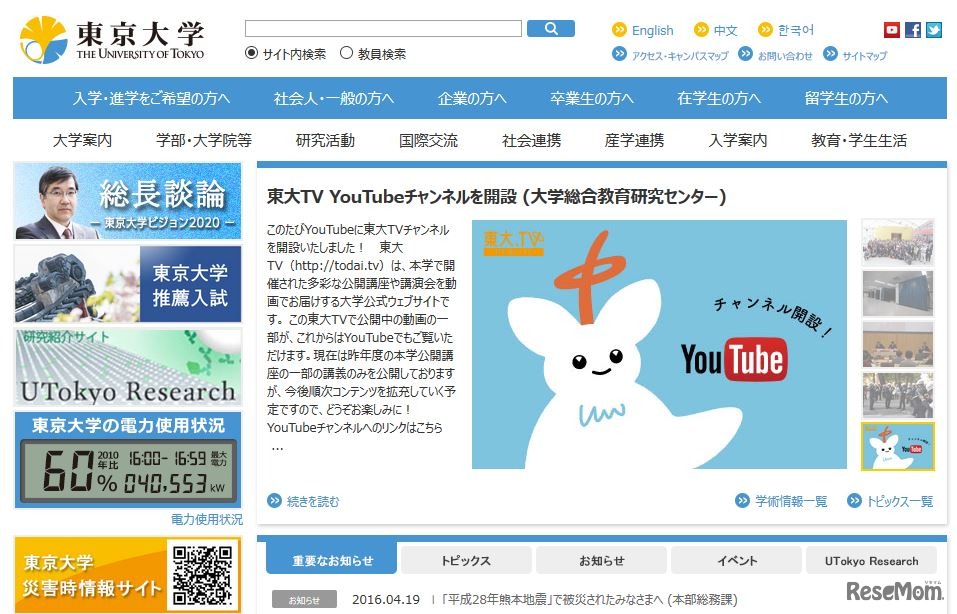Open the トピックス一覧 link
957x614 pixels.
tap(900, 501)
